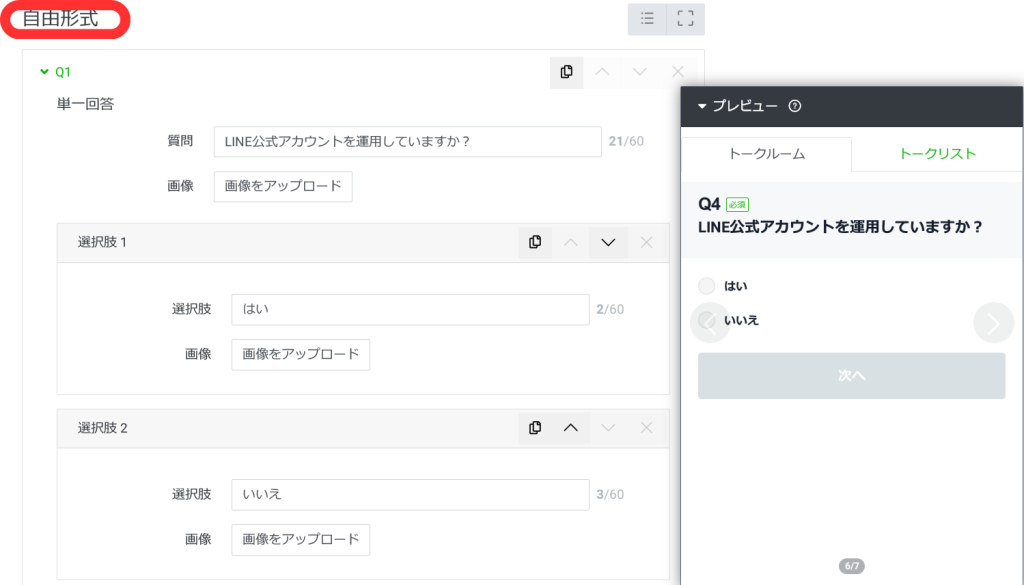Click the right arrow in the preview

coord(991,320)
